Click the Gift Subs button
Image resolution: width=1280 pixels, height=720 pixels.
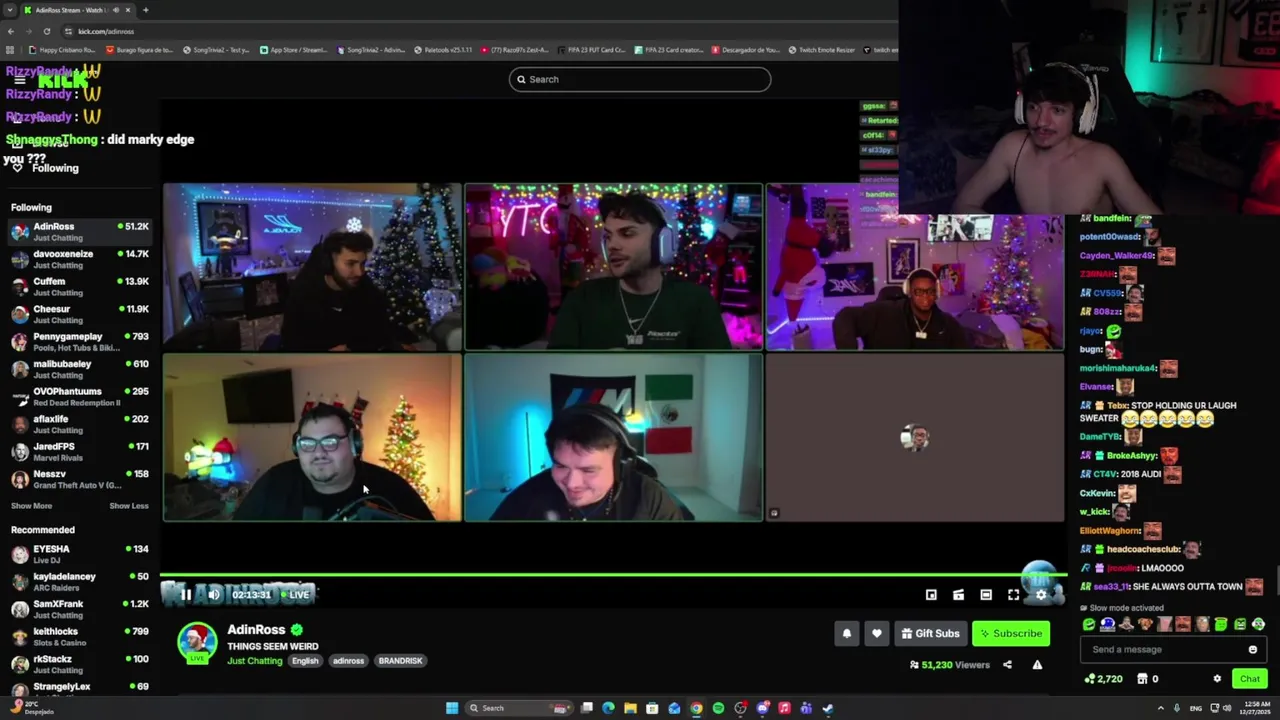[930, 633]
